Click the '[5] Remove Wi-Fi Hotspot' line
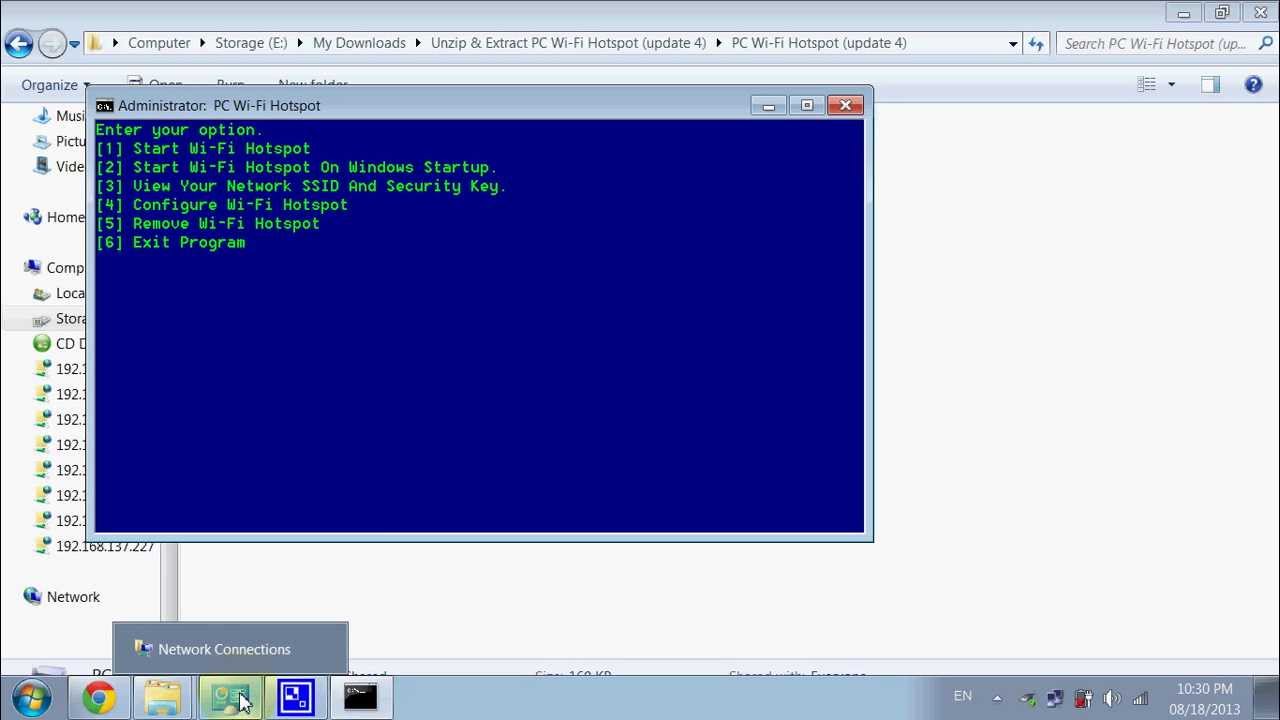Screen dimensions: 1280x720 pos(208,224)
